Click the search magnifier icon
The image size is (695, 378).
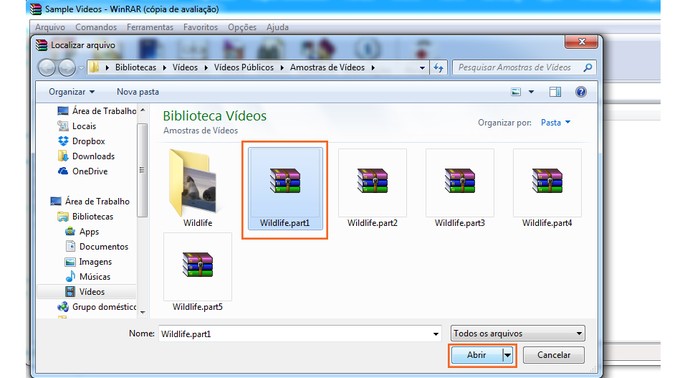tap(588, 68)
